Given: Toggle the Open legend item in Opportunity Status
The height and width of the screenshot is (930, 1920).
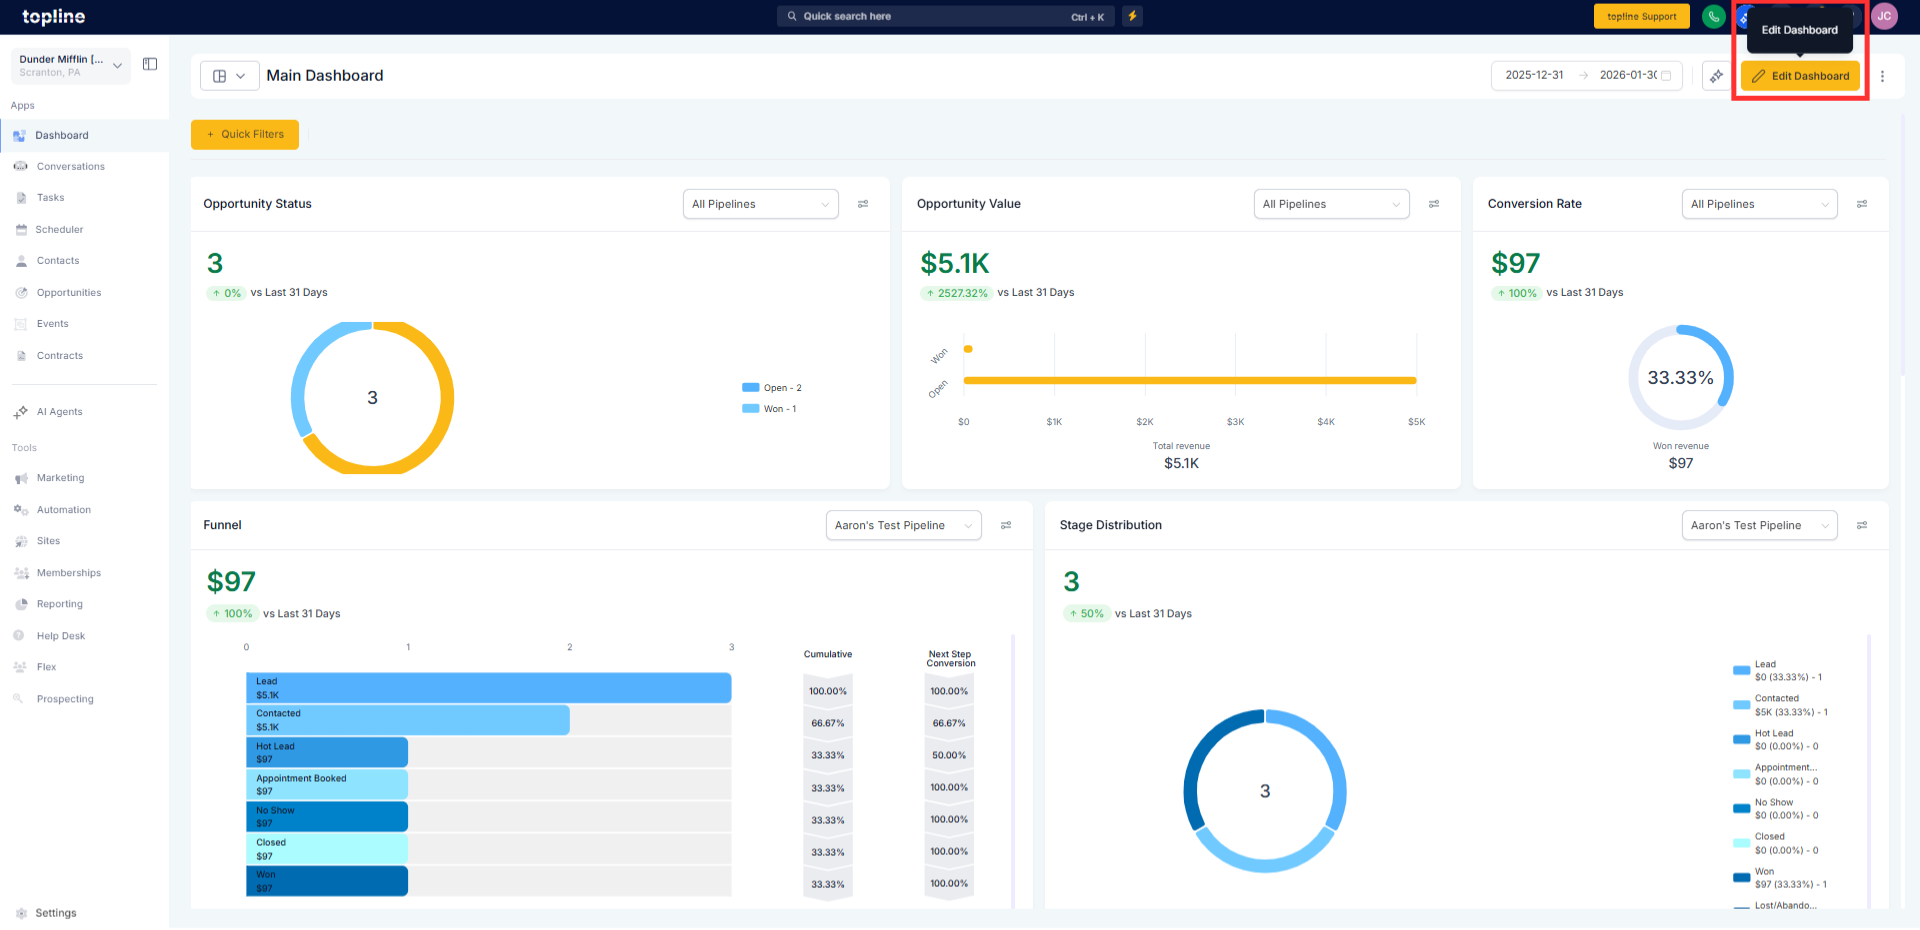Looking at the screenshot, I should (x=772, y=388).
